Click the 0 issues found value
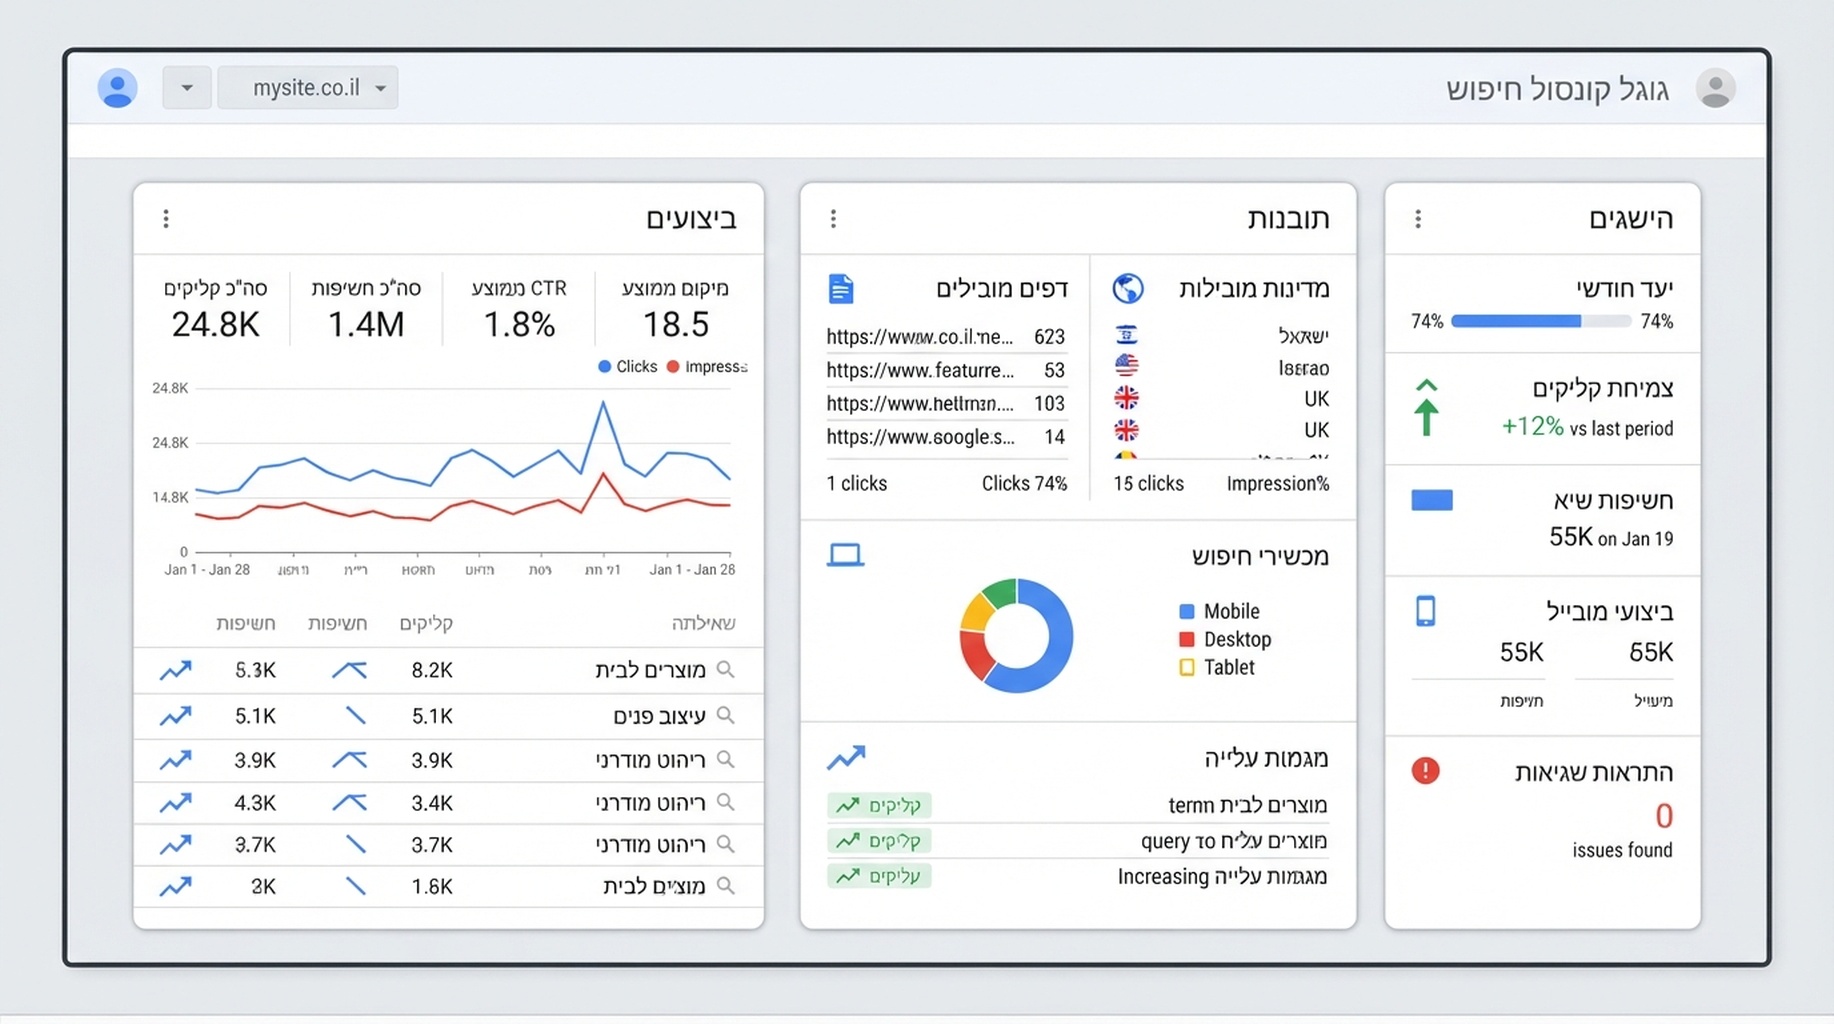The image size is (1834, 1024). click(1663, 816)
